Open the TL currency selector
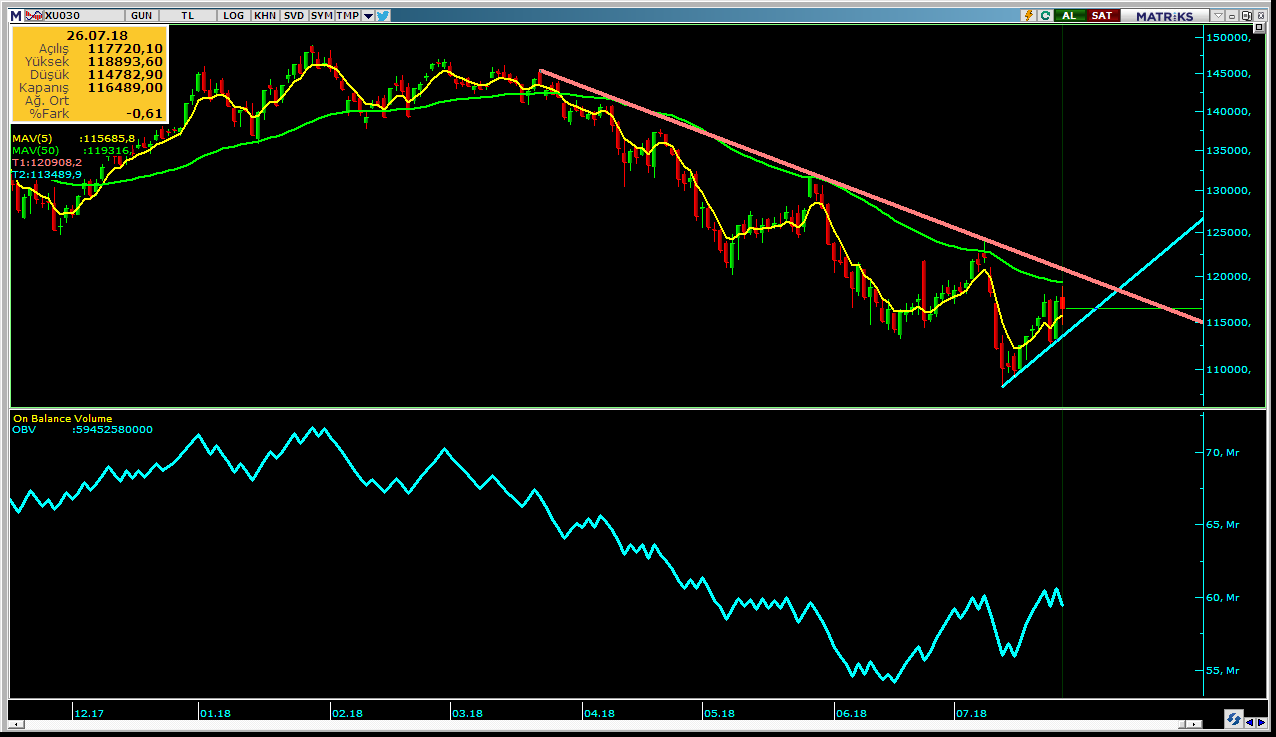The width and height of the screenshot is (1276, 737). 187,15
